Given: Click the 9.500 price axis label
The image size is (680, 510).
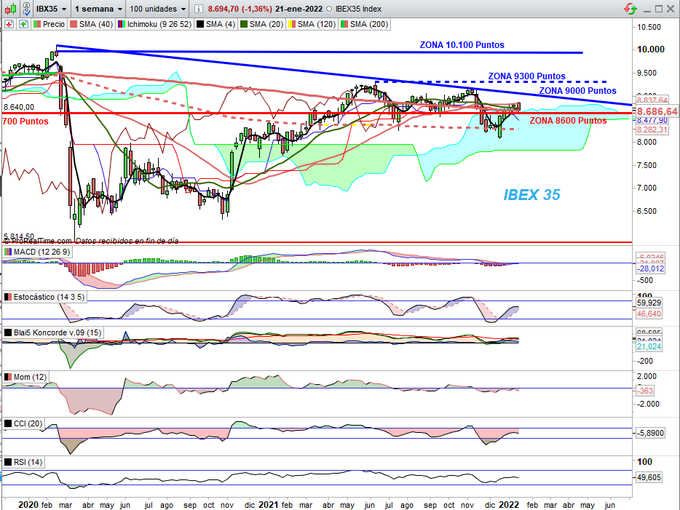Looking at the screenshot, I should [647, 73].
